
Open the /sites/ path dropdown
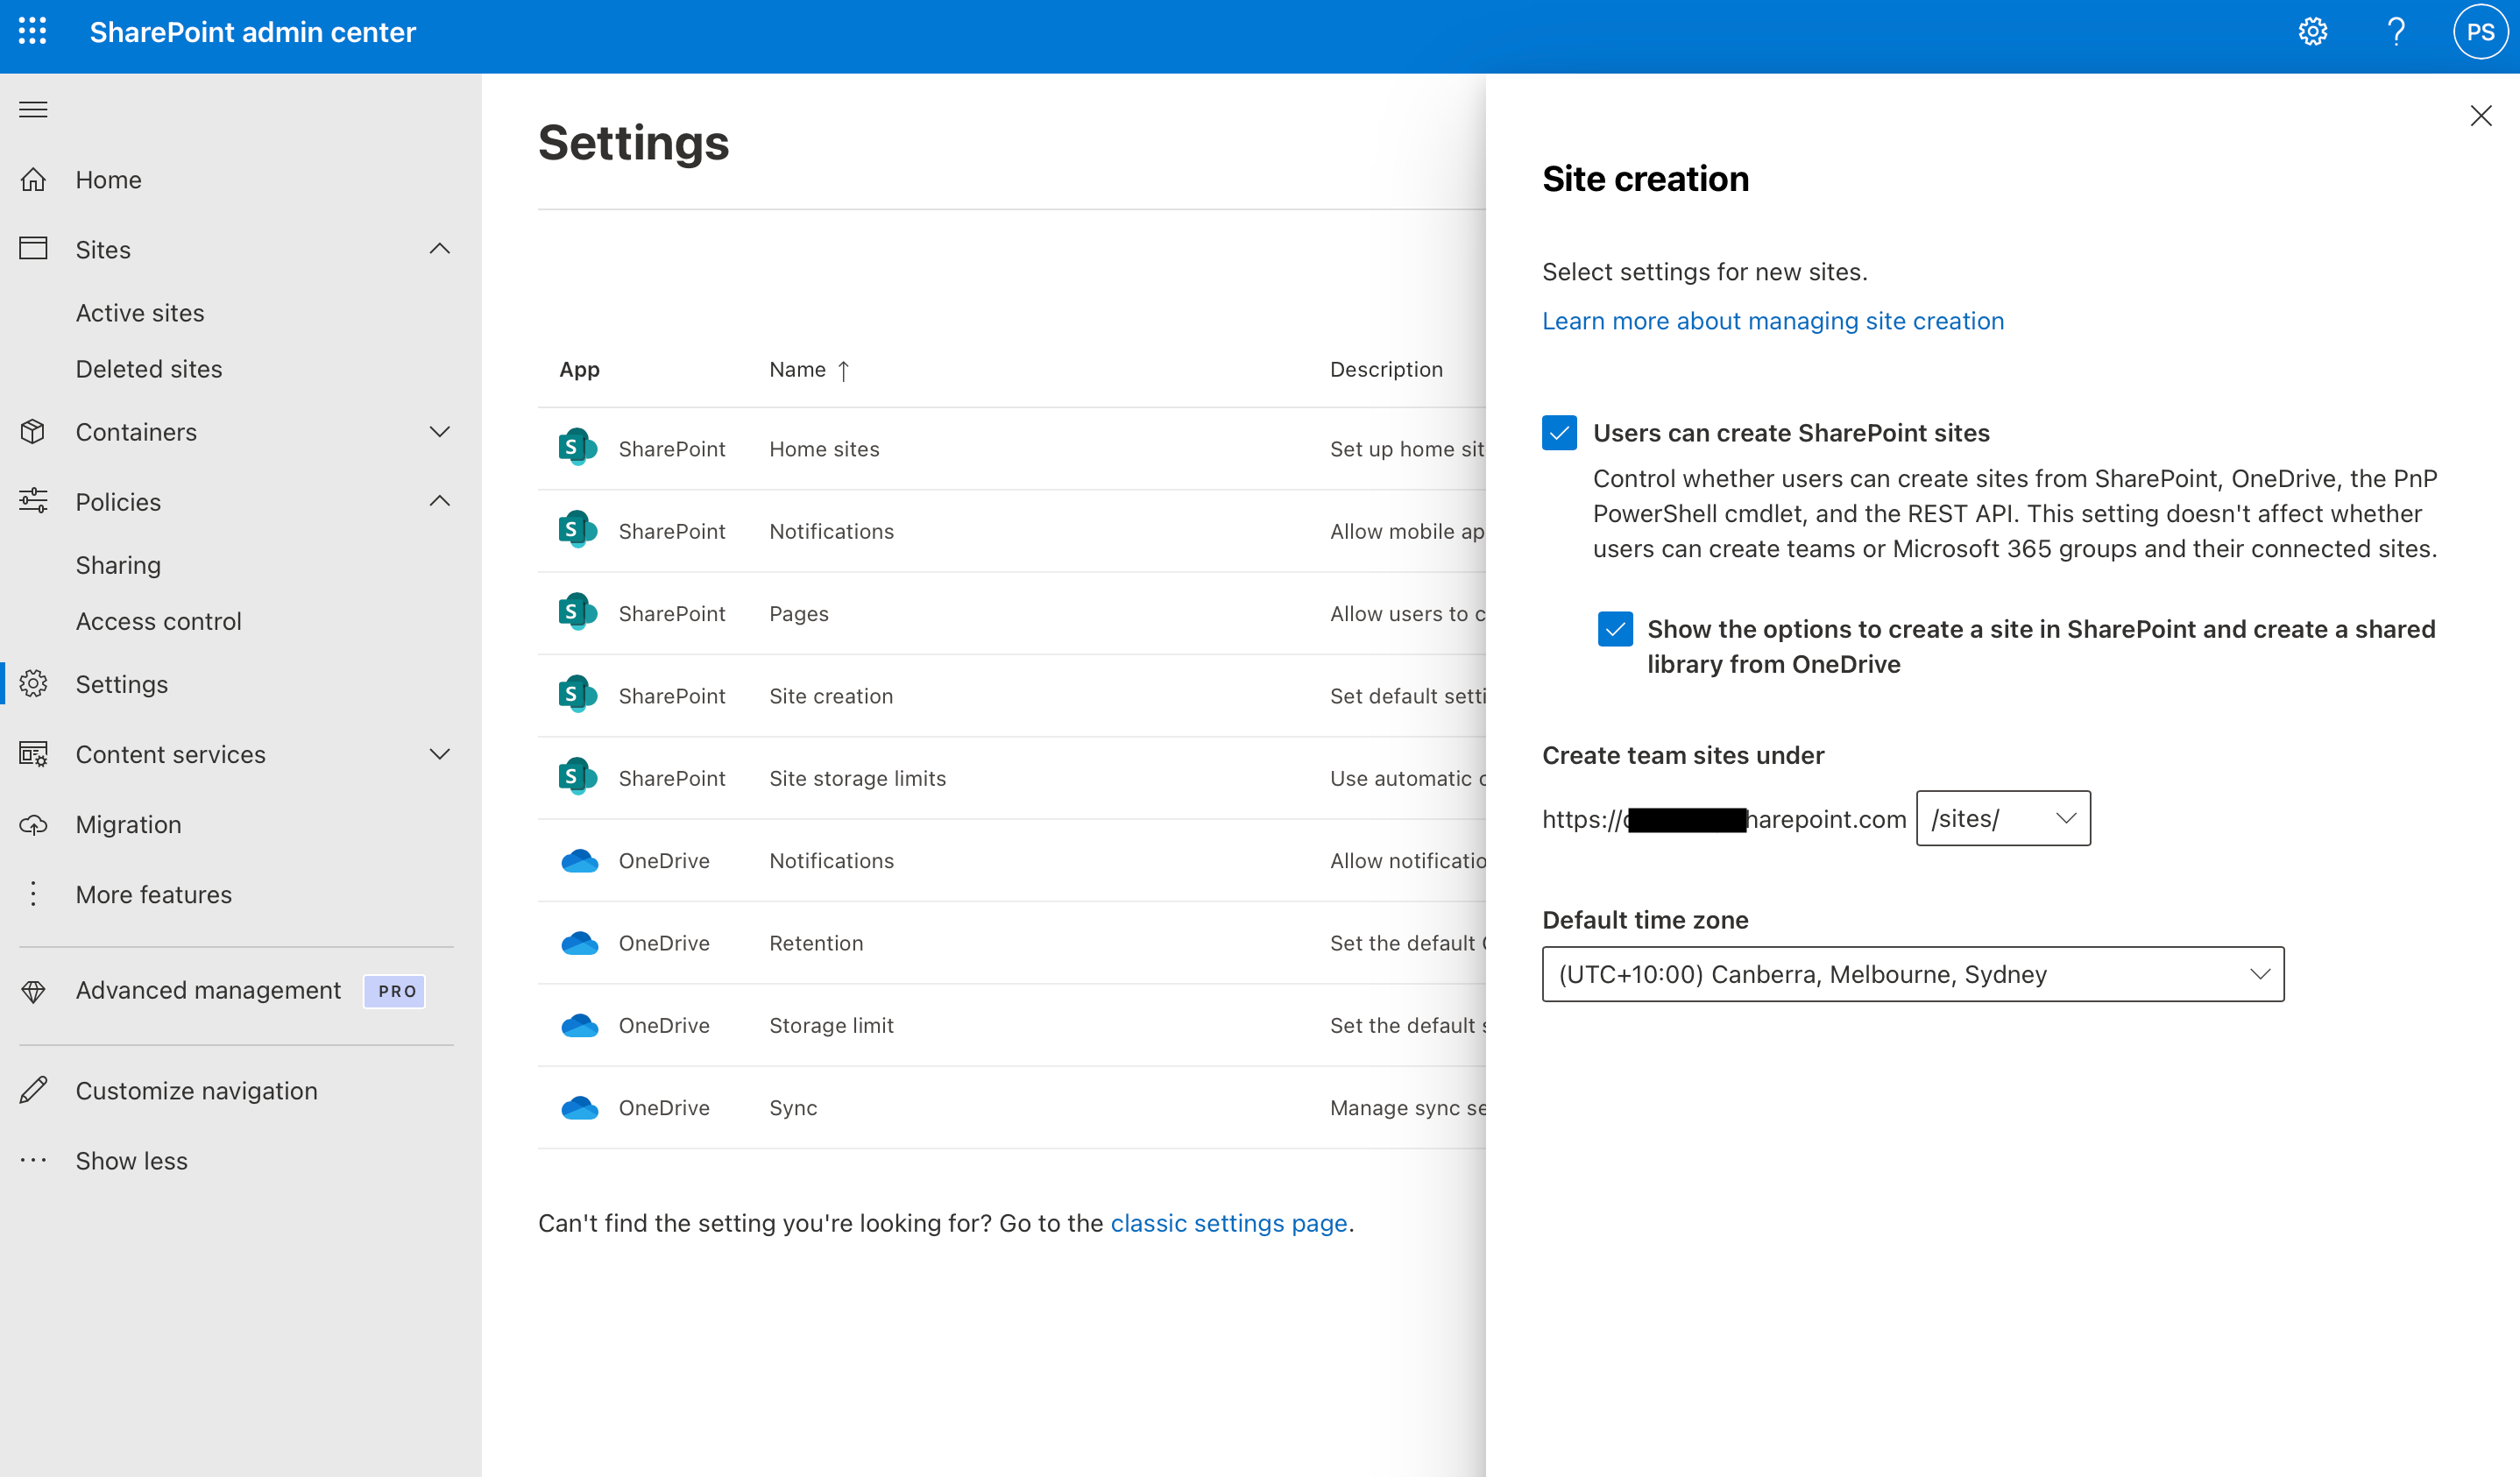2002,818
